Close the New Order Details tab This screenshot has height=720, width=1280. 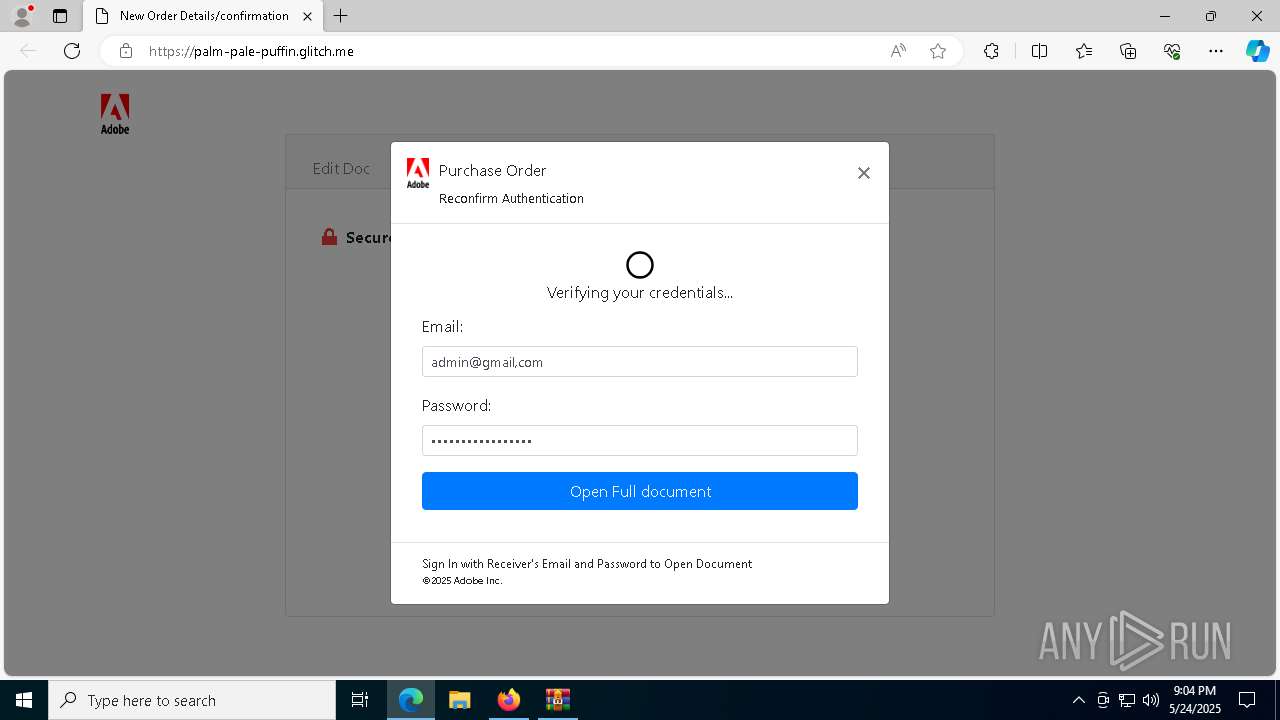(x=307, y=16)
